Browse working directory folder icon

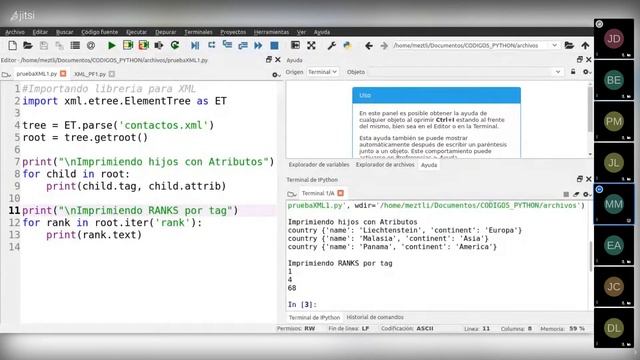(569, 45)
